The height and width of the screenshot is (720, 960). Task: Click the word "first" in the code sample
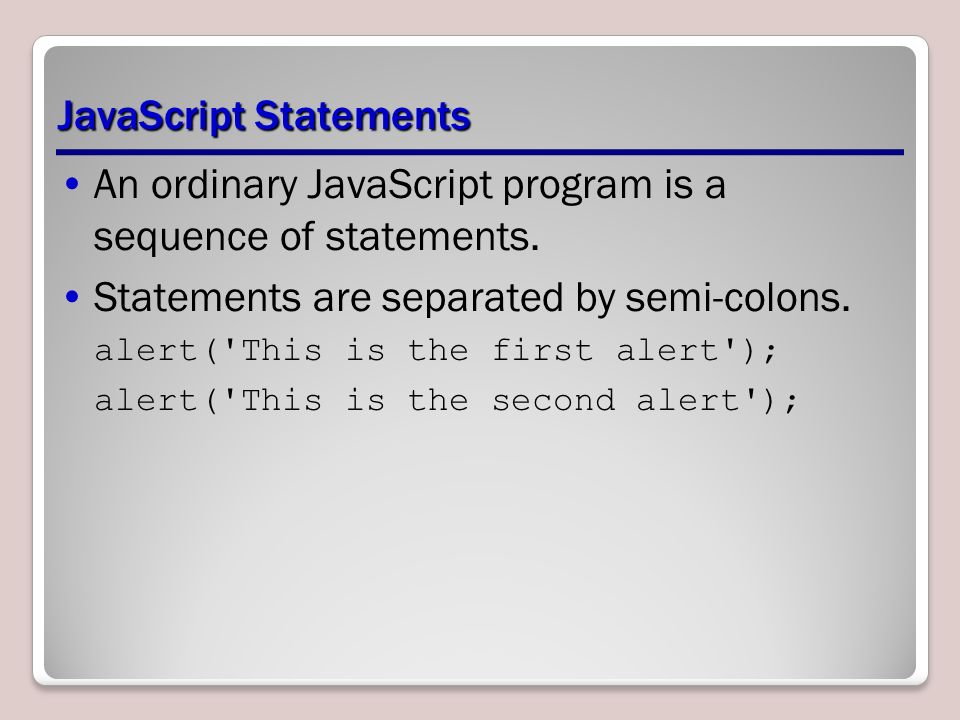pyautogui.click(x=542, y=350)
